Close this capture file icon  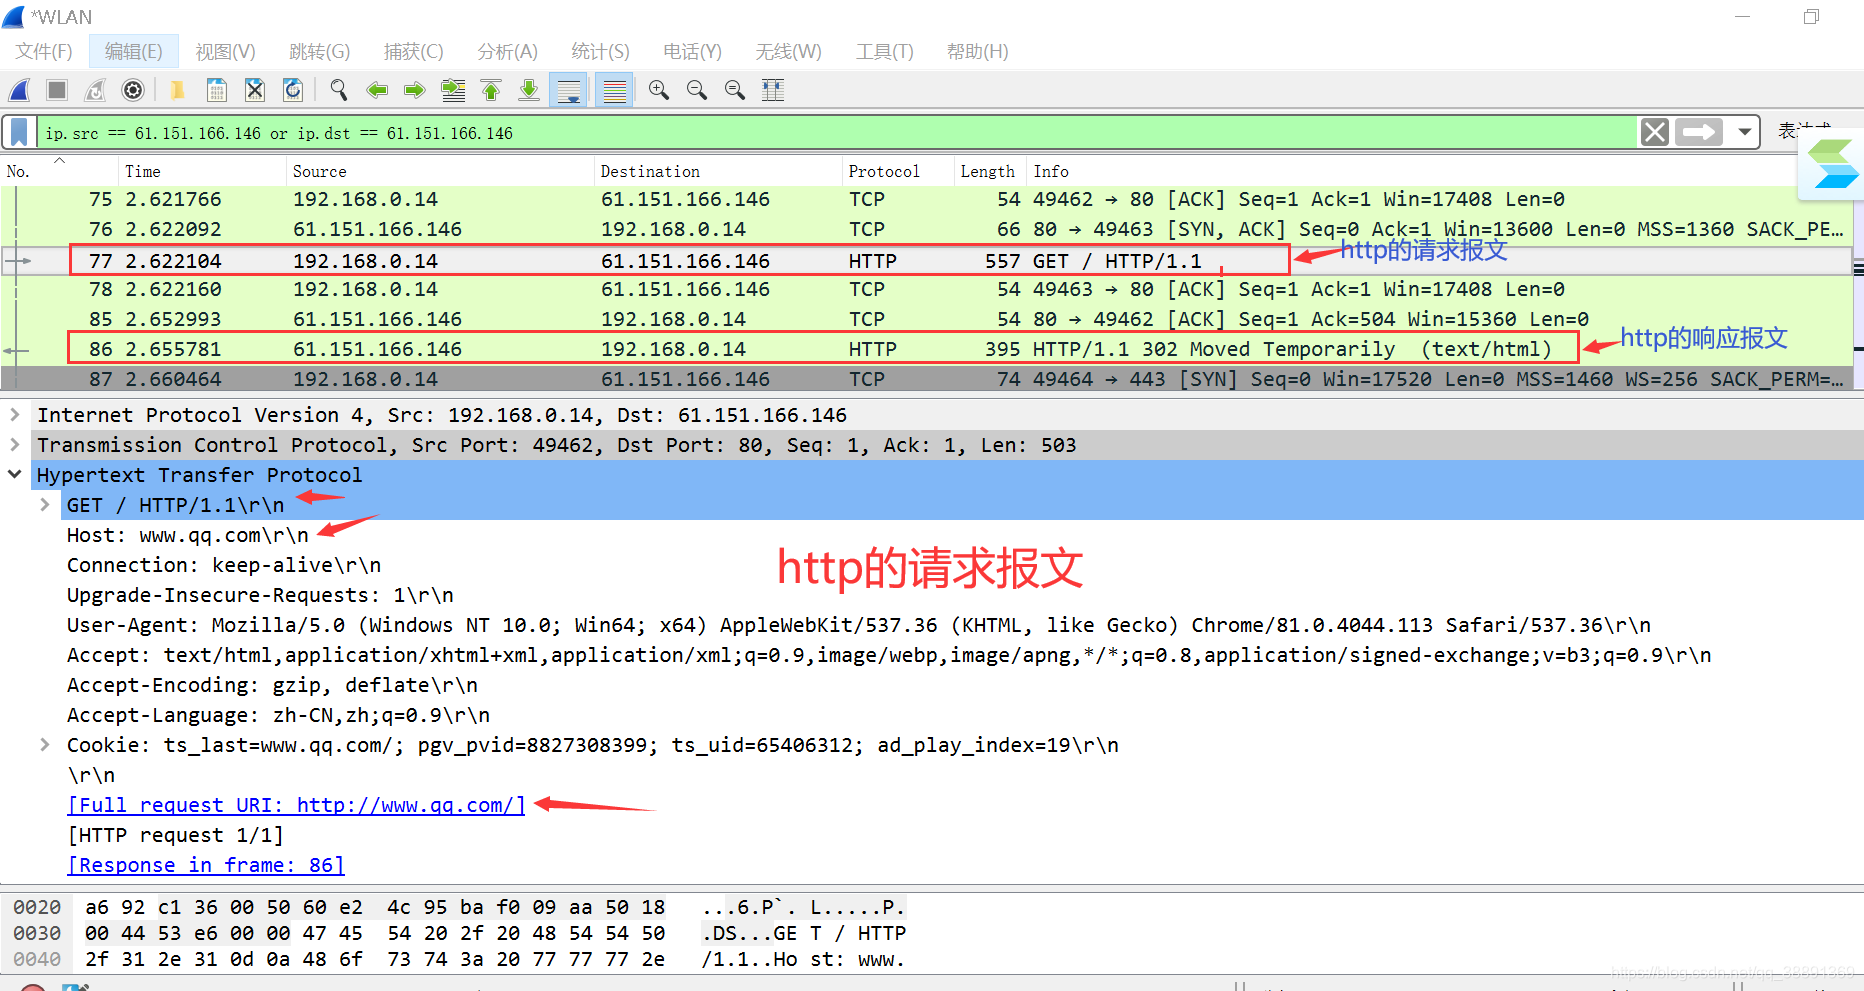coord(255,90)
